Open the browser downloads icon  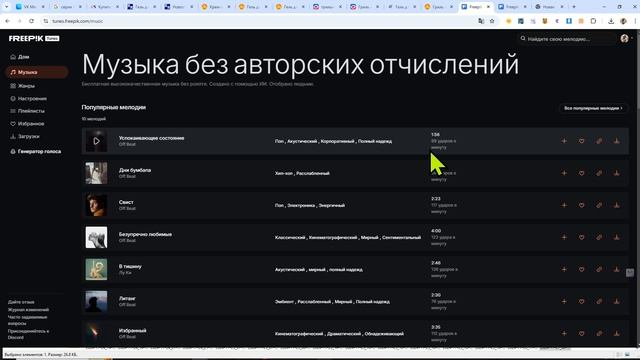pos(611,21)
